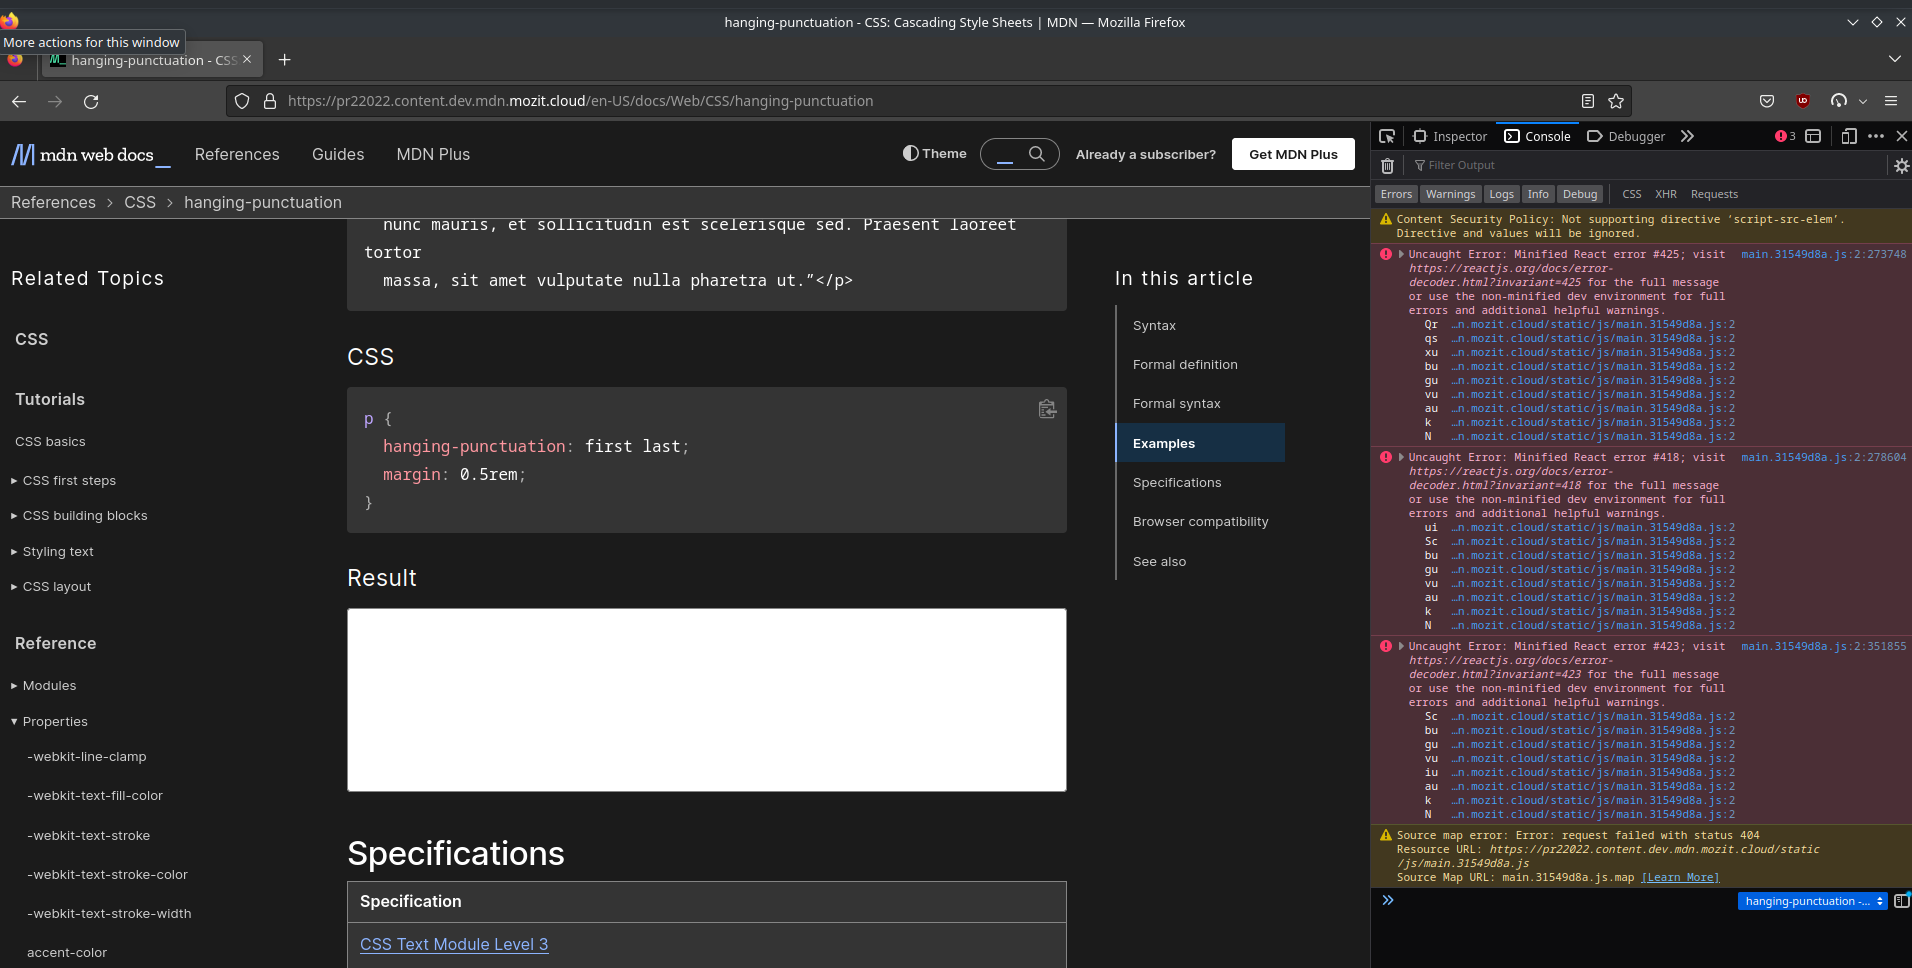Expand React error #425 stack trace
Viewport: 1912px width, 968px height.
[x=1401, y=254]
